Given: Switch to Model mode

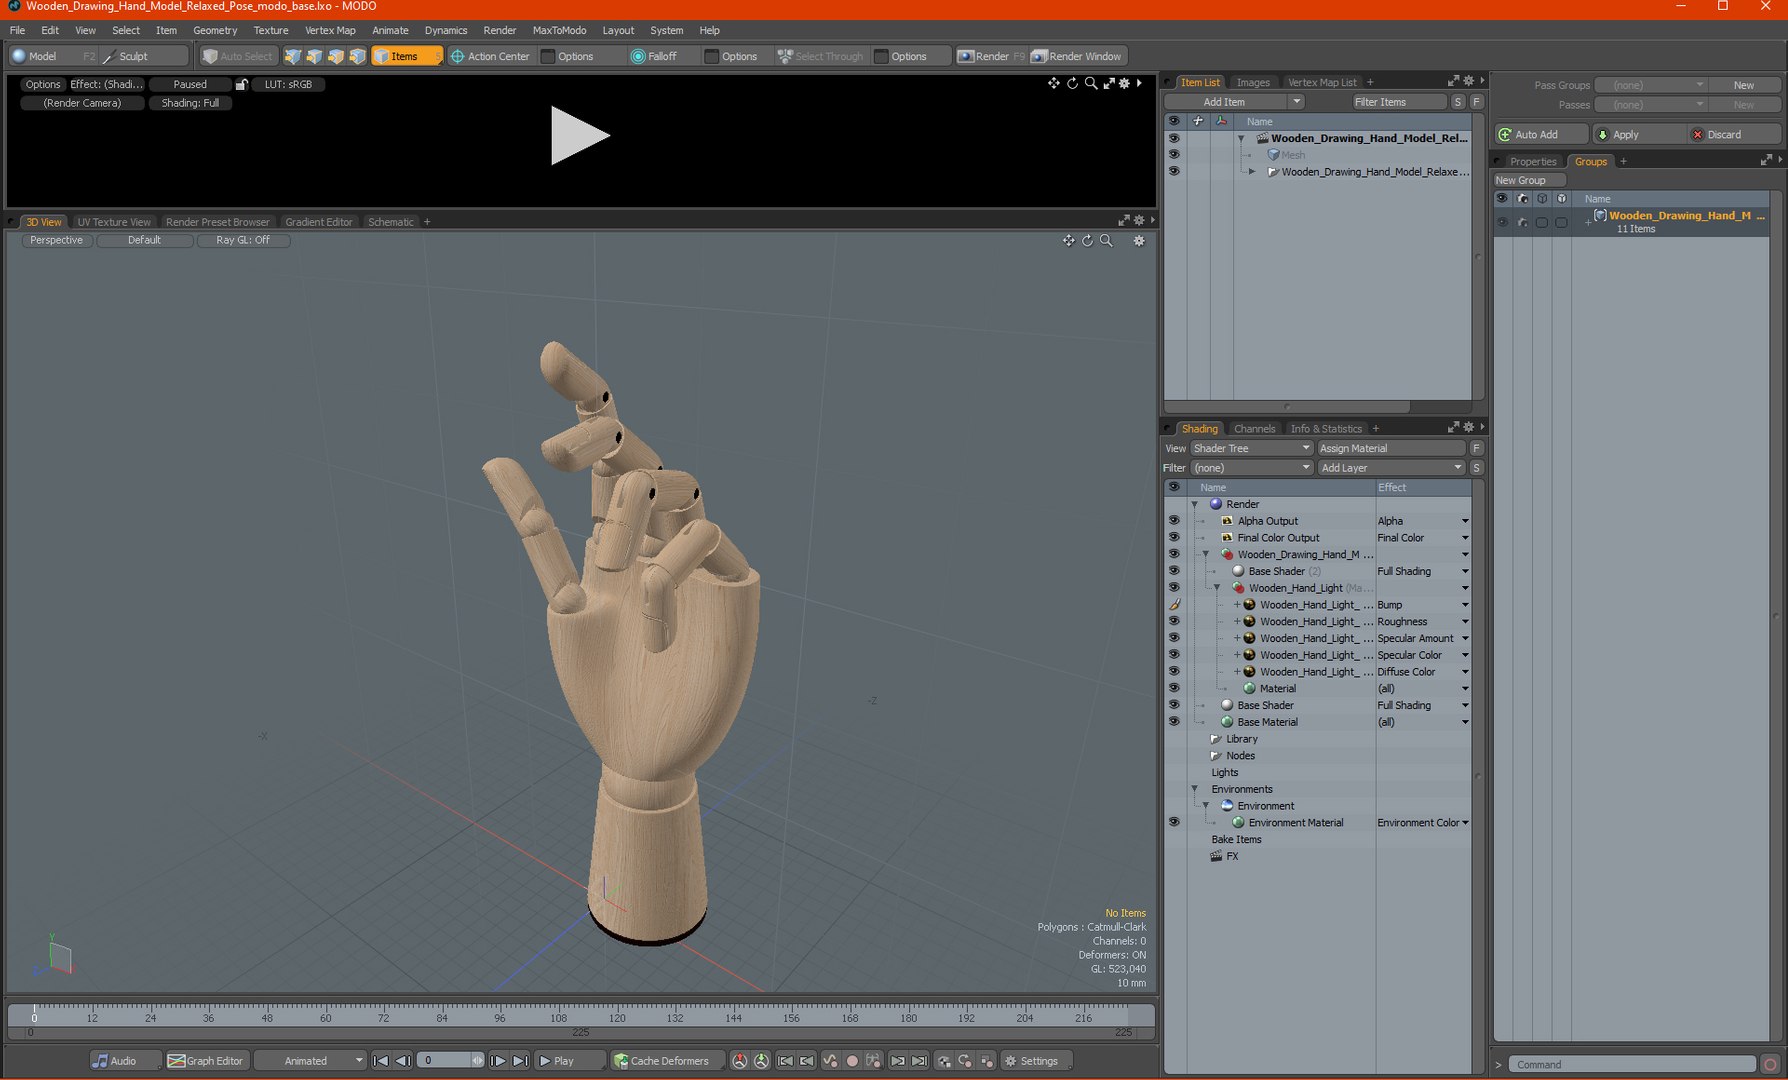Looking at the screenshot, I should (x=52, y=56).
